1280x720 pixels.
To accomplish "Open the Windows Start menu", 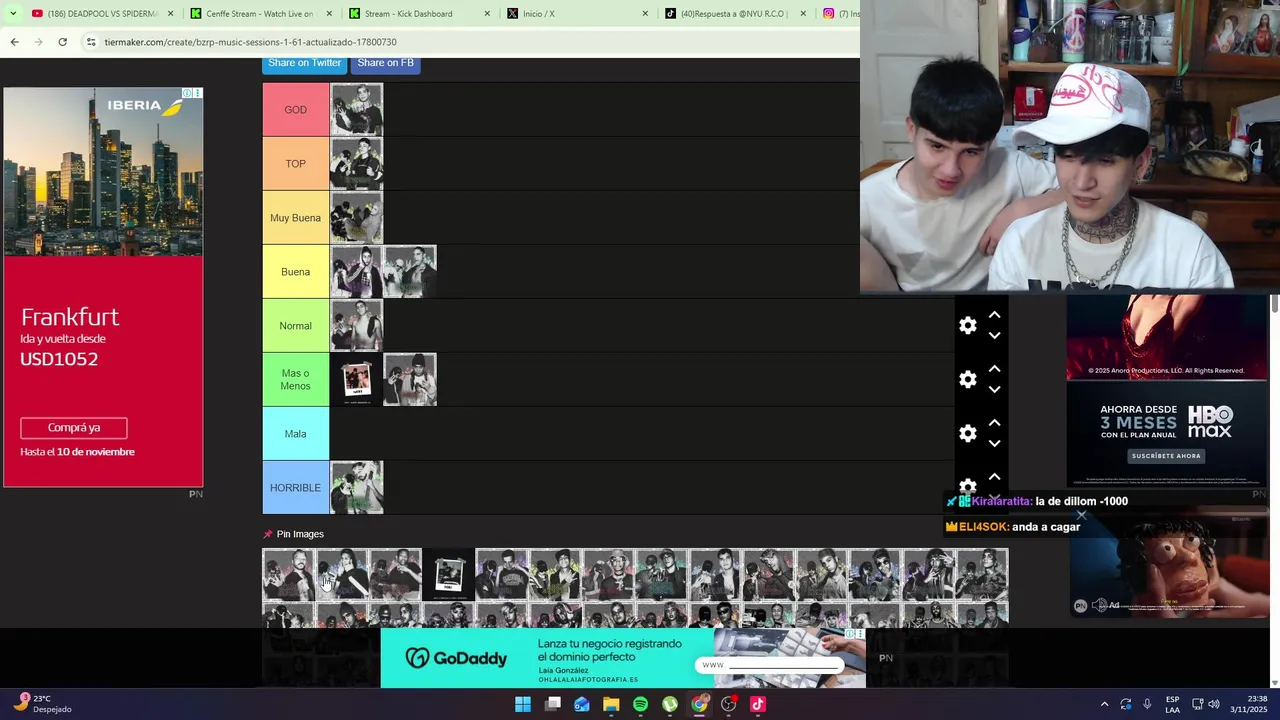I will 523,704.
